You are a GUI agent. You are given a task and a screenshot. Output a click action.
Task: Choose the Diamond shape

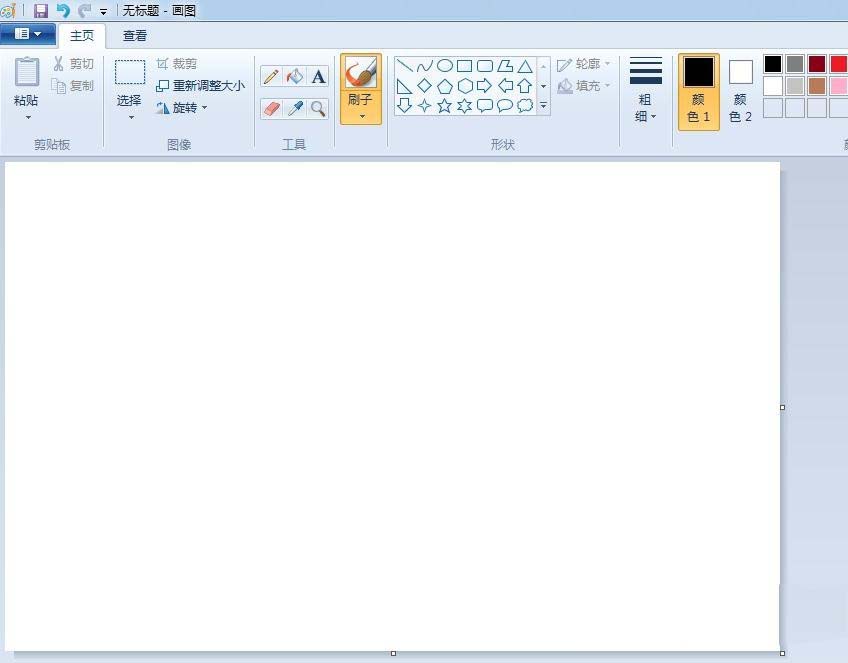425,86
